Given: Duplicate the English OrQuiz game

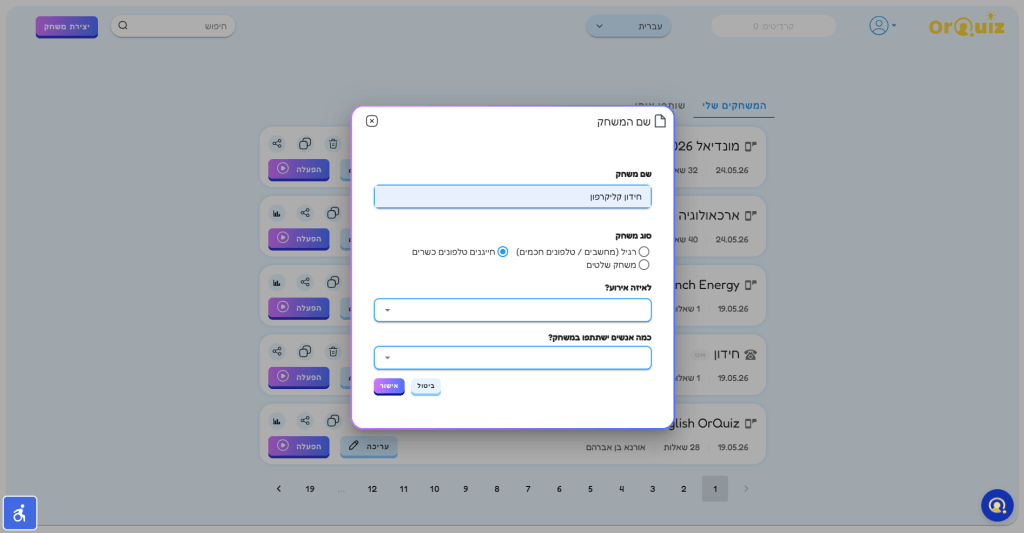Looking at the screenshot, I should point(333,421).
